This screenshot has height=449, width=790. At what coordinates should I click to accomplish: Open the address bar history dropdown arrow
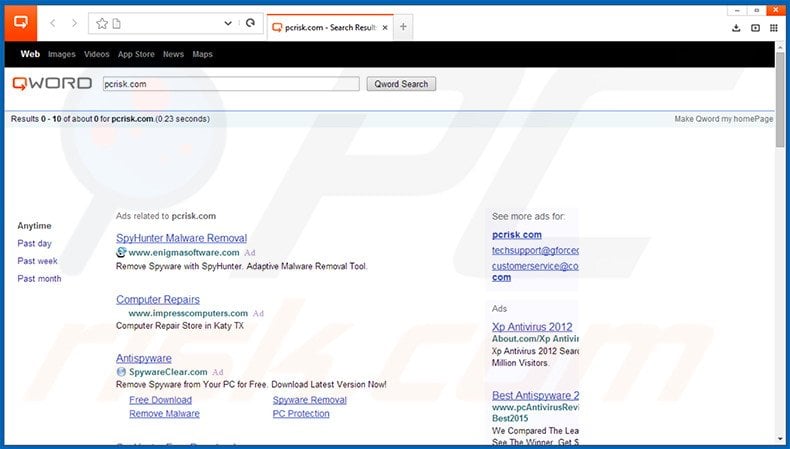click(x=228, y=23)
